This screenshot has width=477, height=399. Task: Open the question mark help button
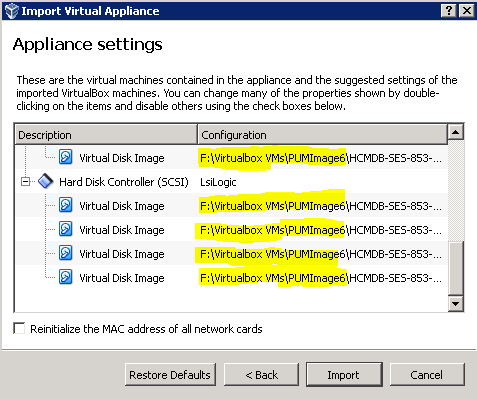click(x=449, y=11)
